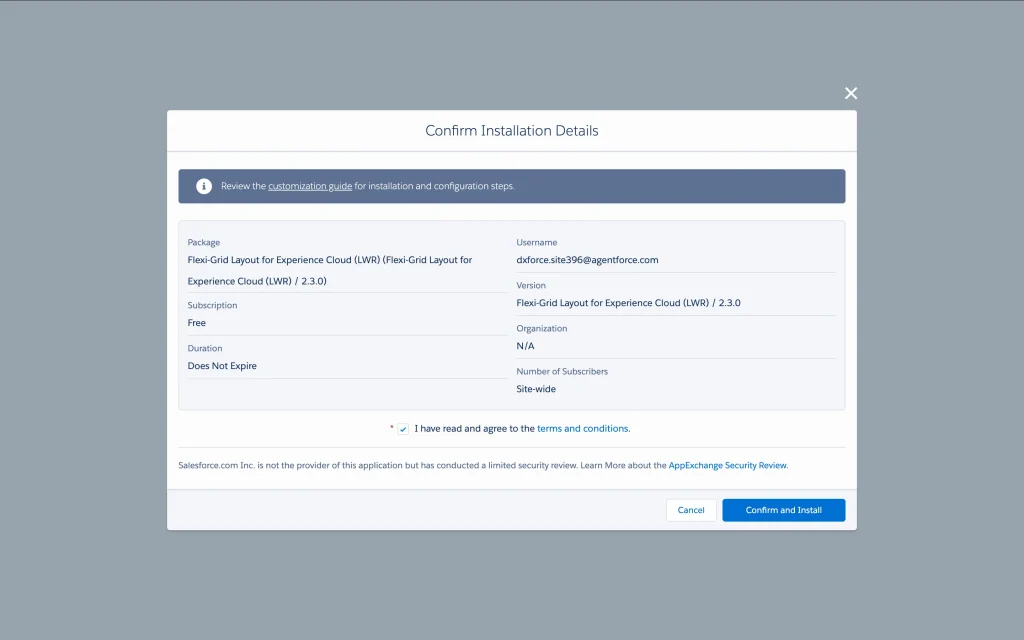Click the Does Not Expire duration value
The image size is (1024, 640).
(x=222, y=366)
